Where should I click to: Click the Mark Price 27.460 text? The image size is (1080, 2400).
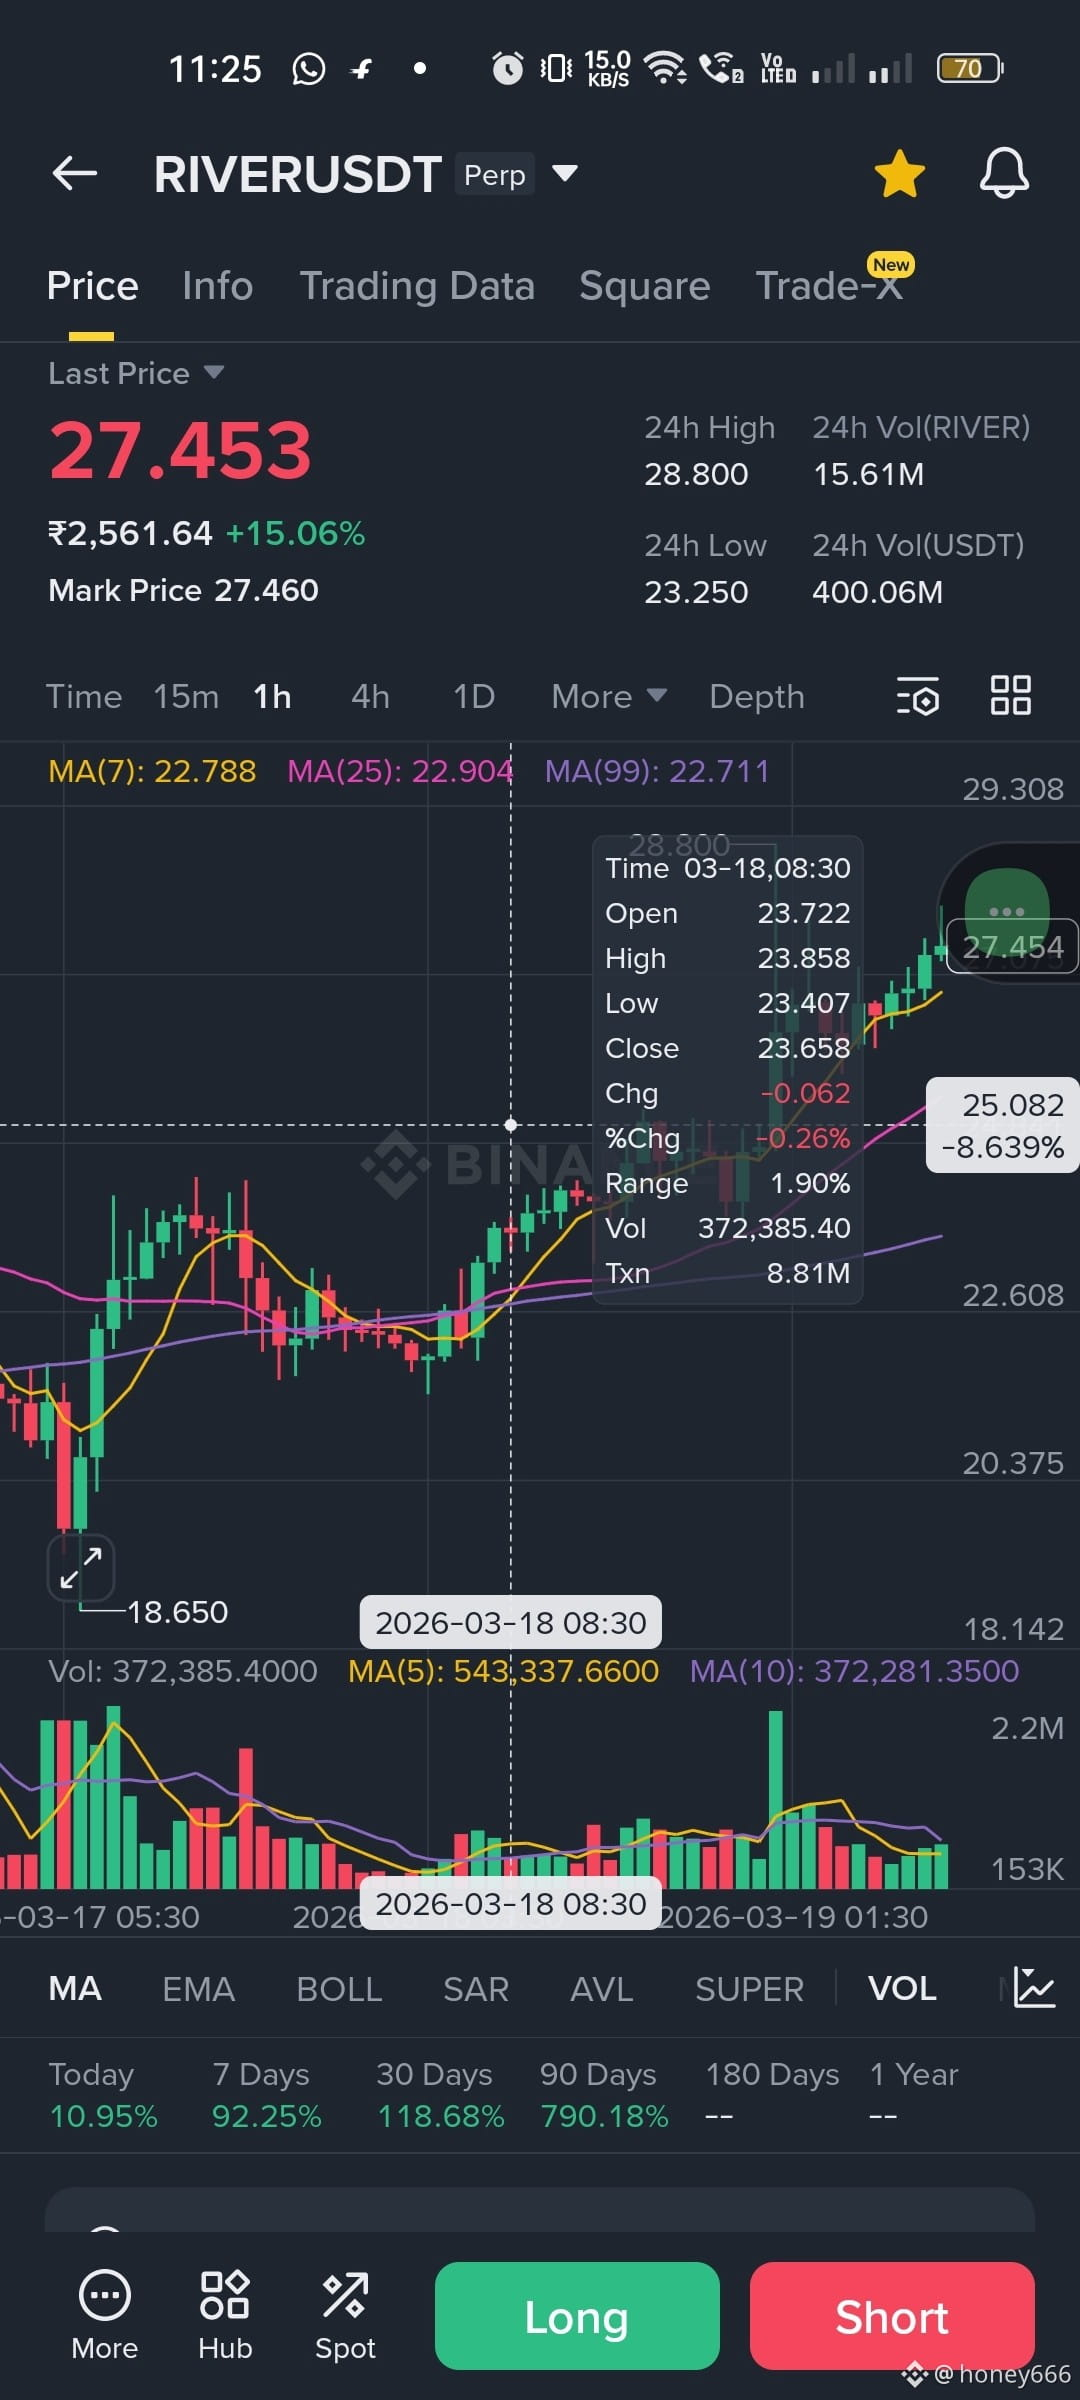coord(183,590)
